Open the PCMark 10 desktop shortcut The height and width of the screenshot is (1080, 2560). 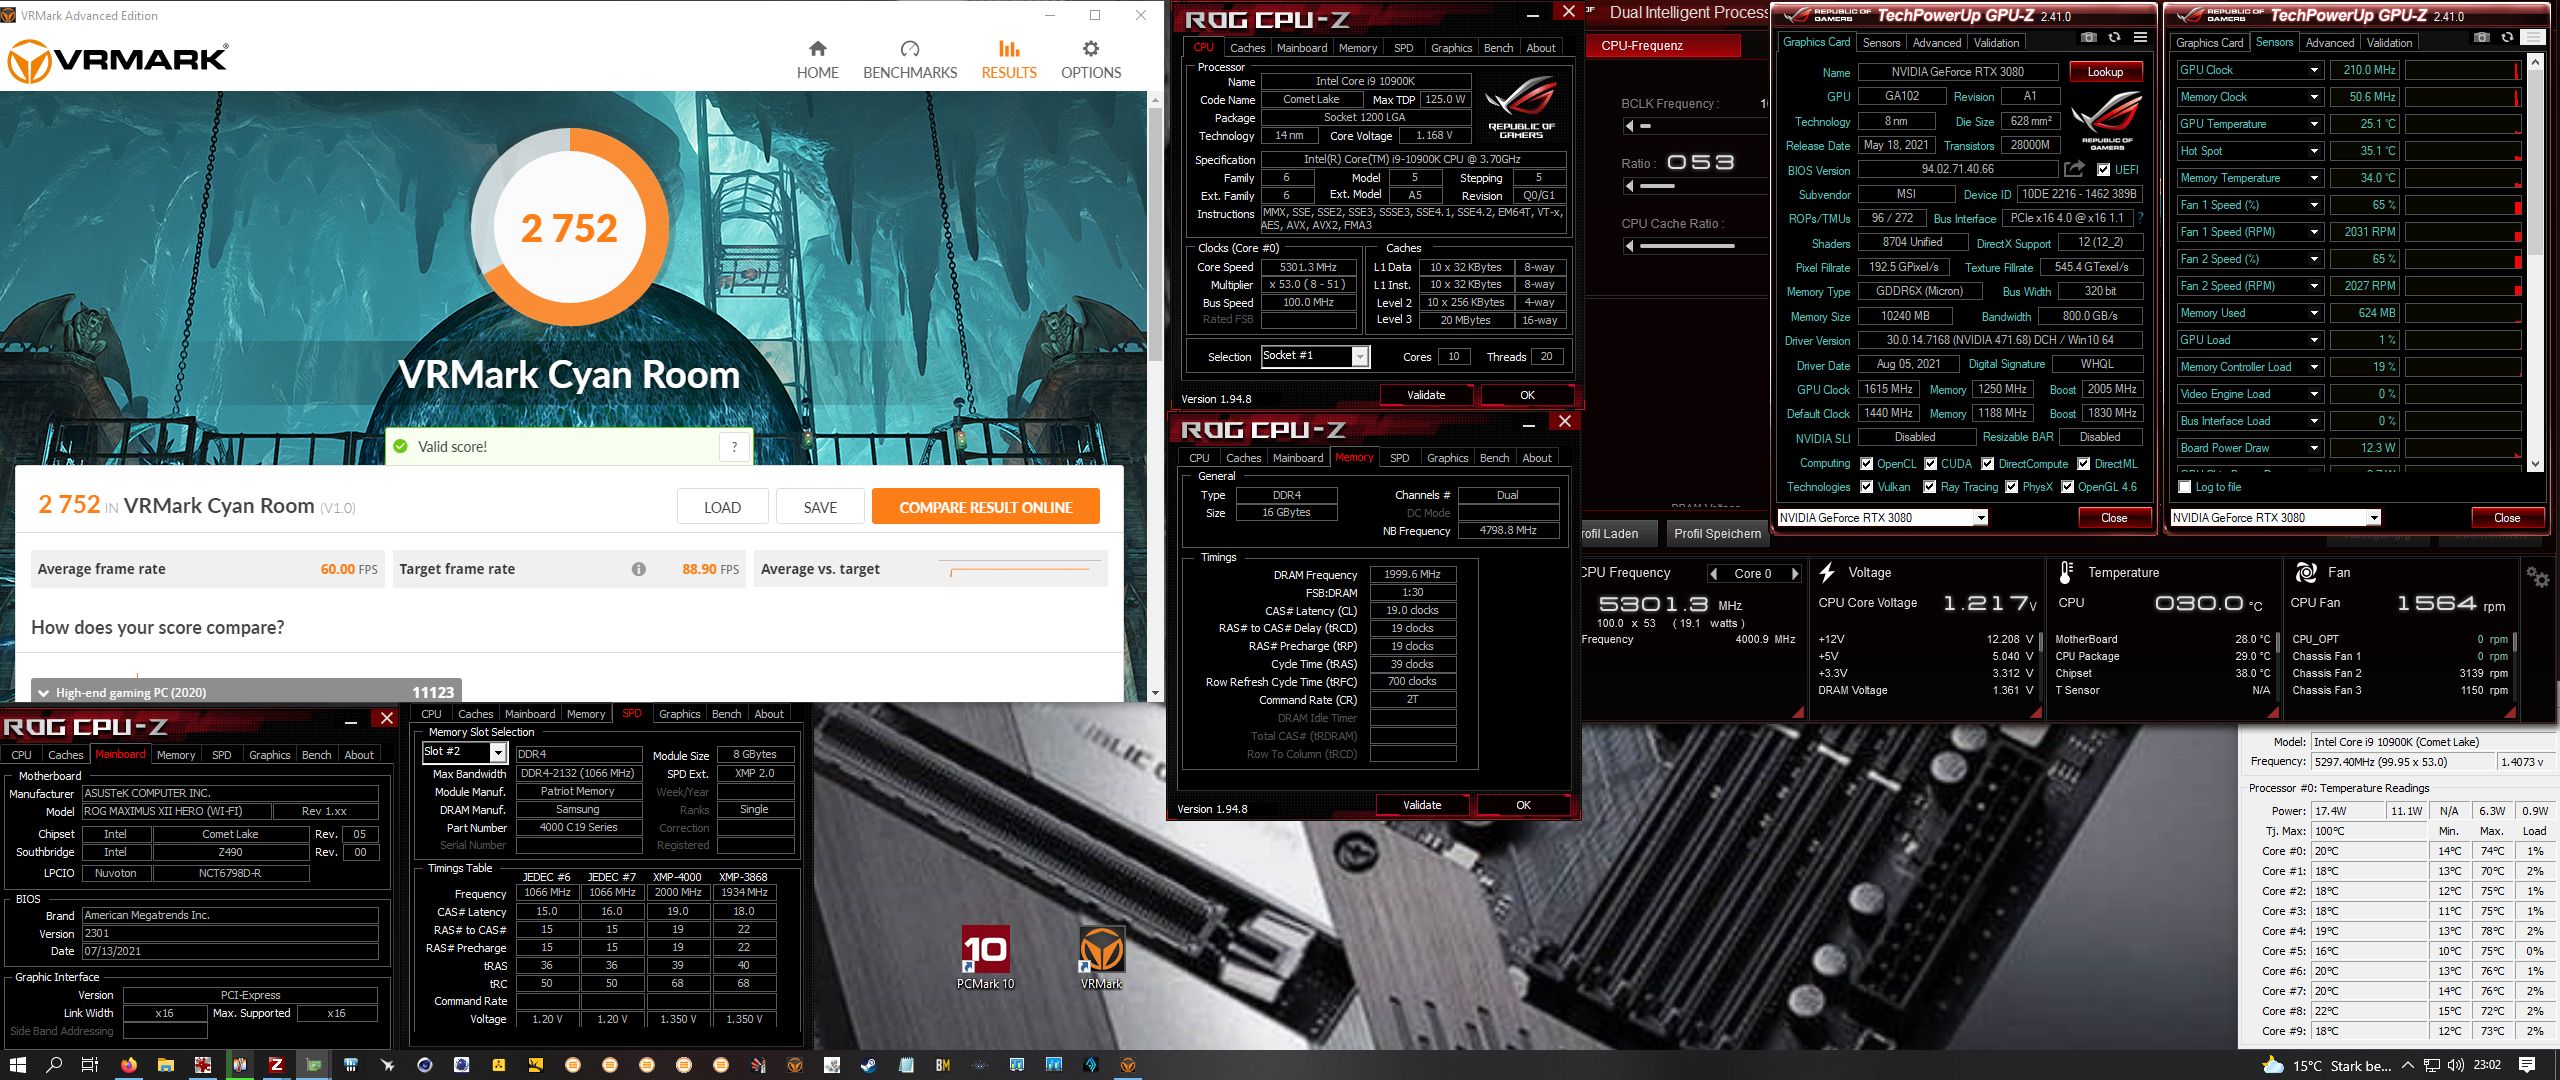pos(985,958)
